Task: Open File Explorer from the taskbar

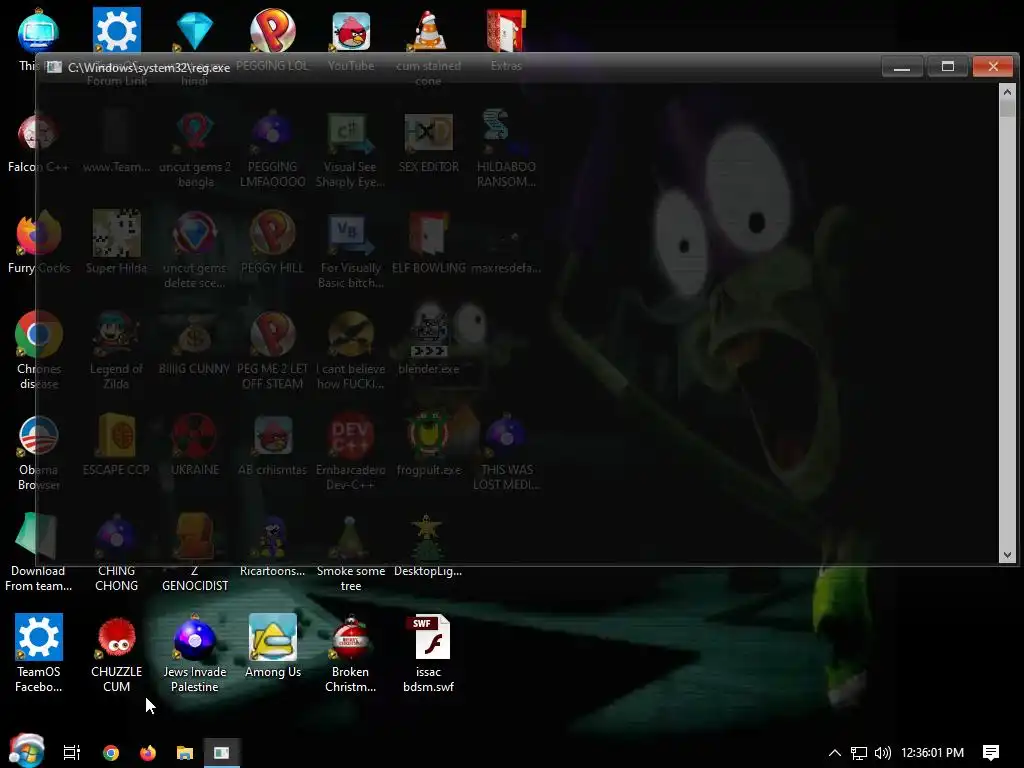Action: coord(185,752)
